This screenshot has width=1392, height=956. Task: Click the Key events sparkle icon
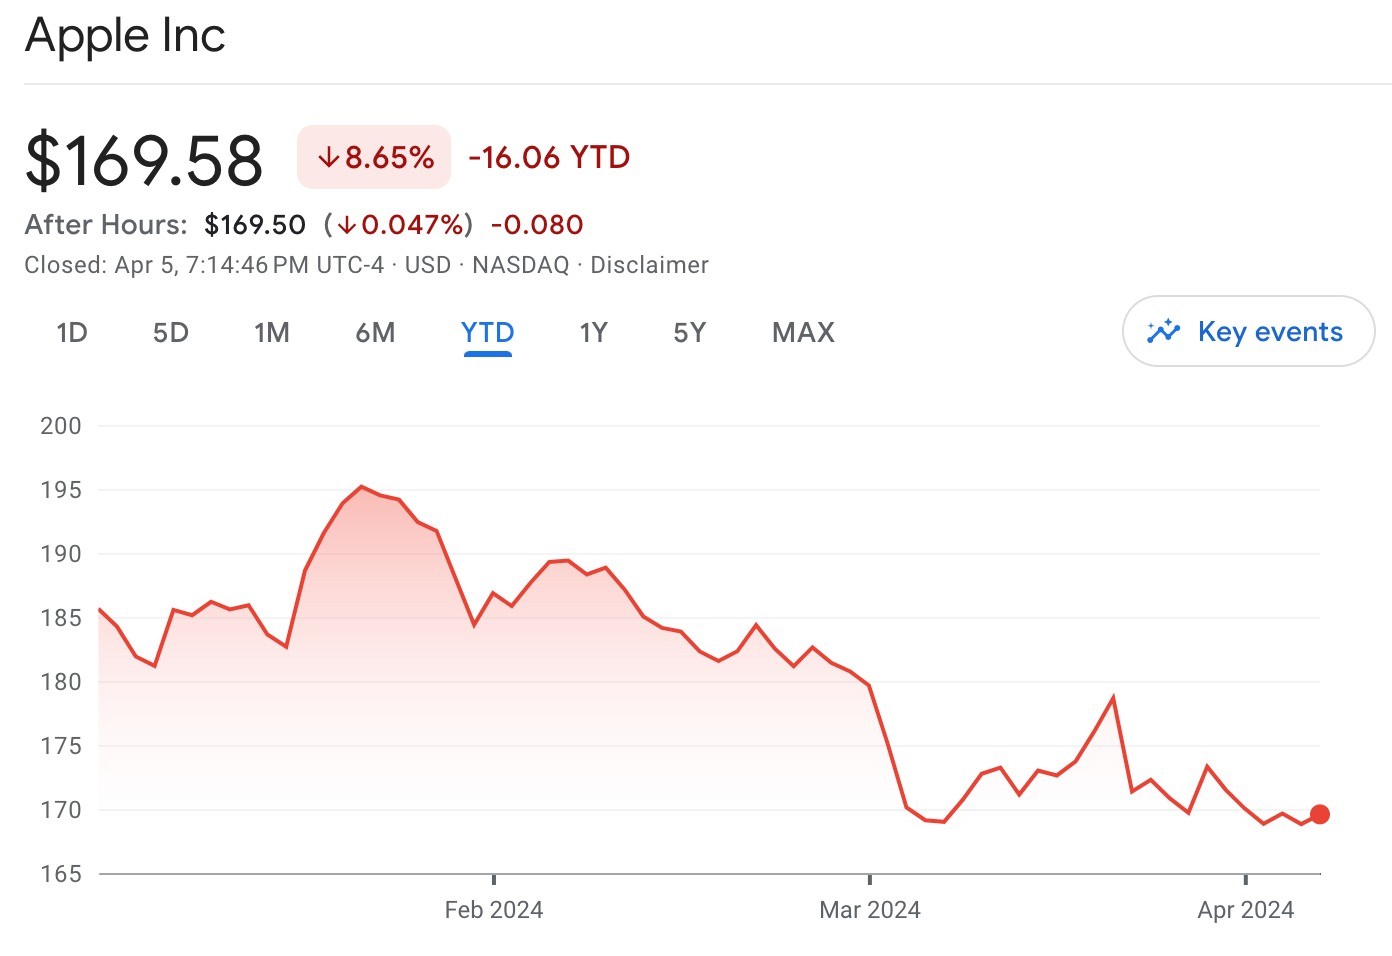(x=1163, y=332)
